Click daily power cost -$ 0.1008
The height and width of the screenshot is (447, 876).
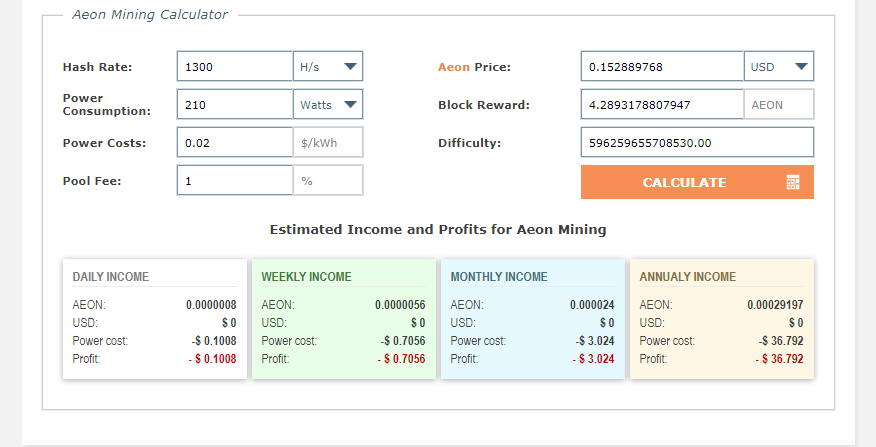214,341
